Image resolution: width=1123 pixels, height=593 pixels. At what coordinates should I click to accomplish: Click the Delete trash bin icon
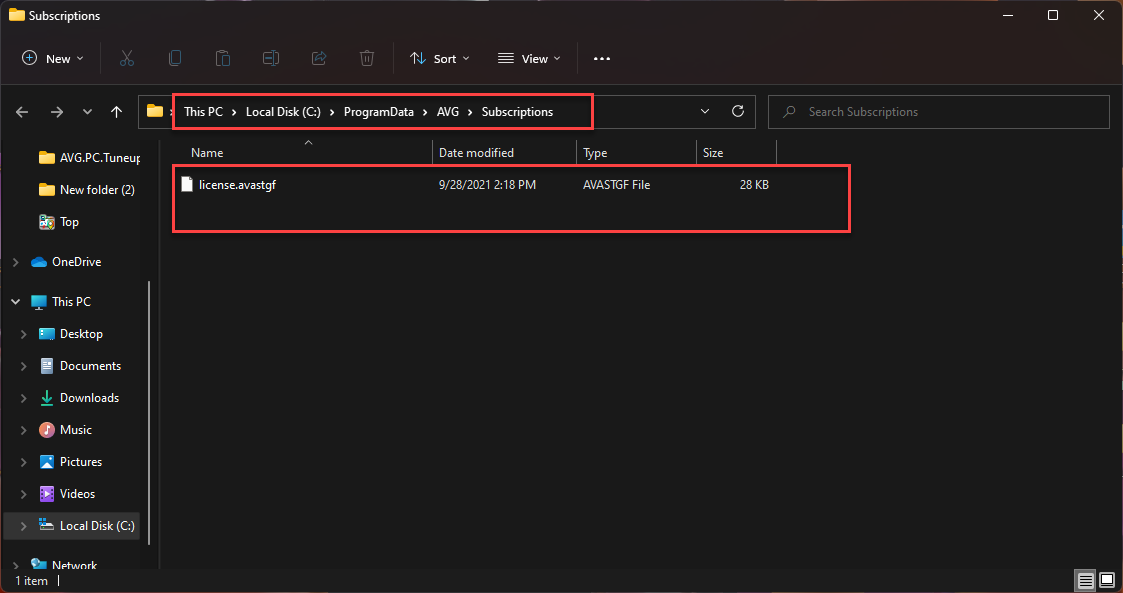(367, 59)
